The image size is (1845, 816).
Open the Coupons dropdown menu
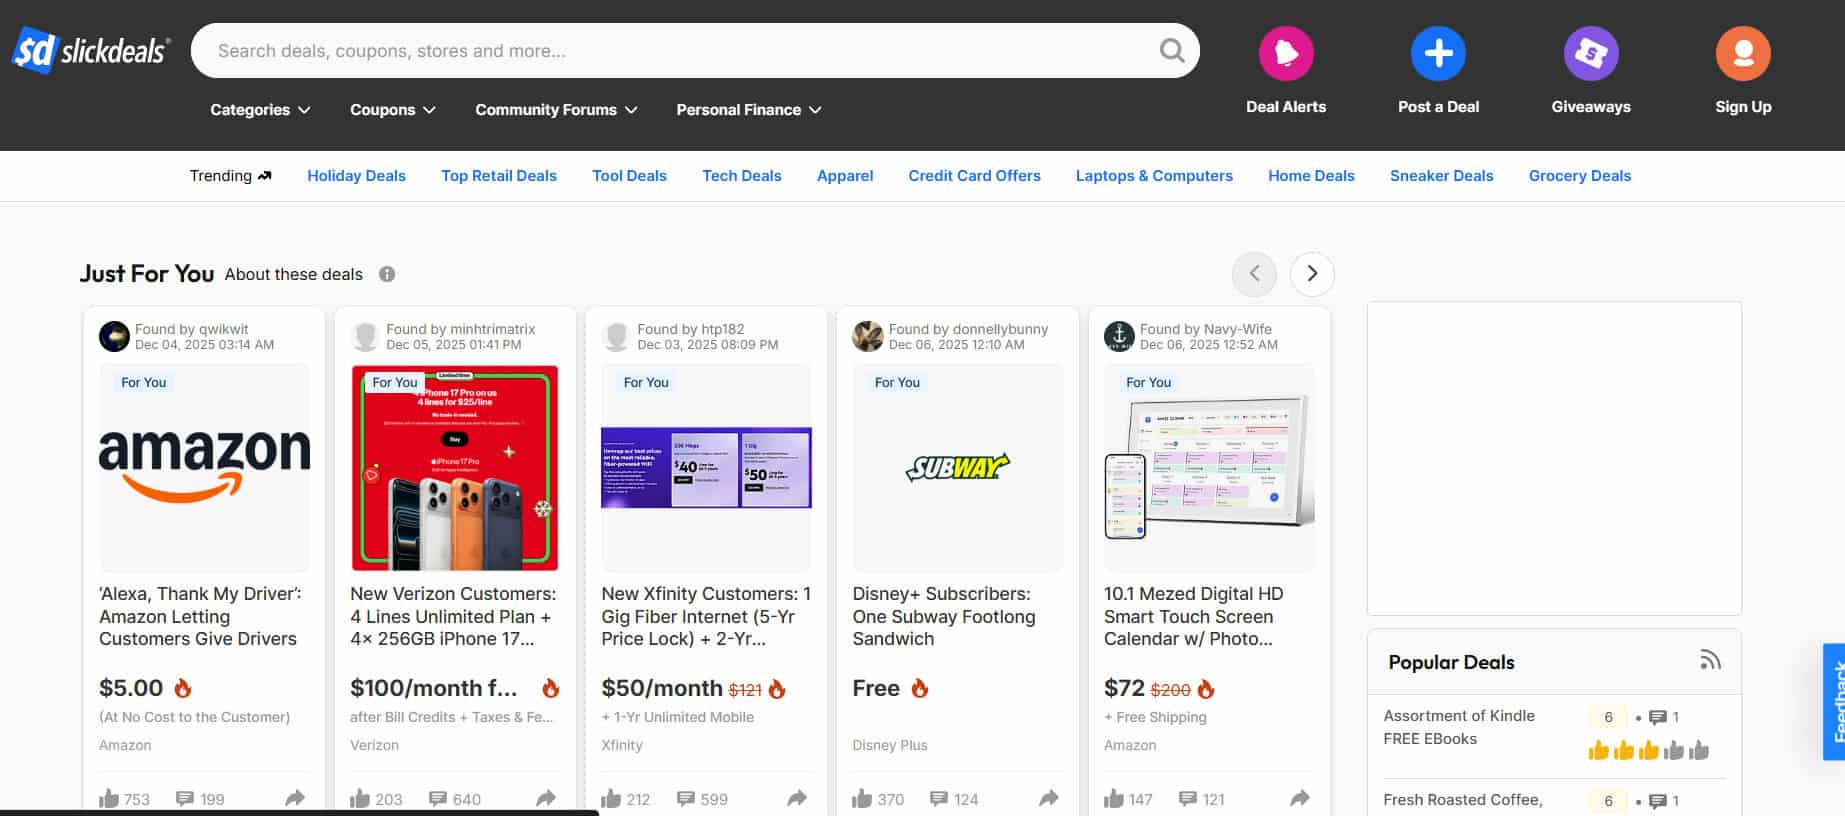click(392, 110)
